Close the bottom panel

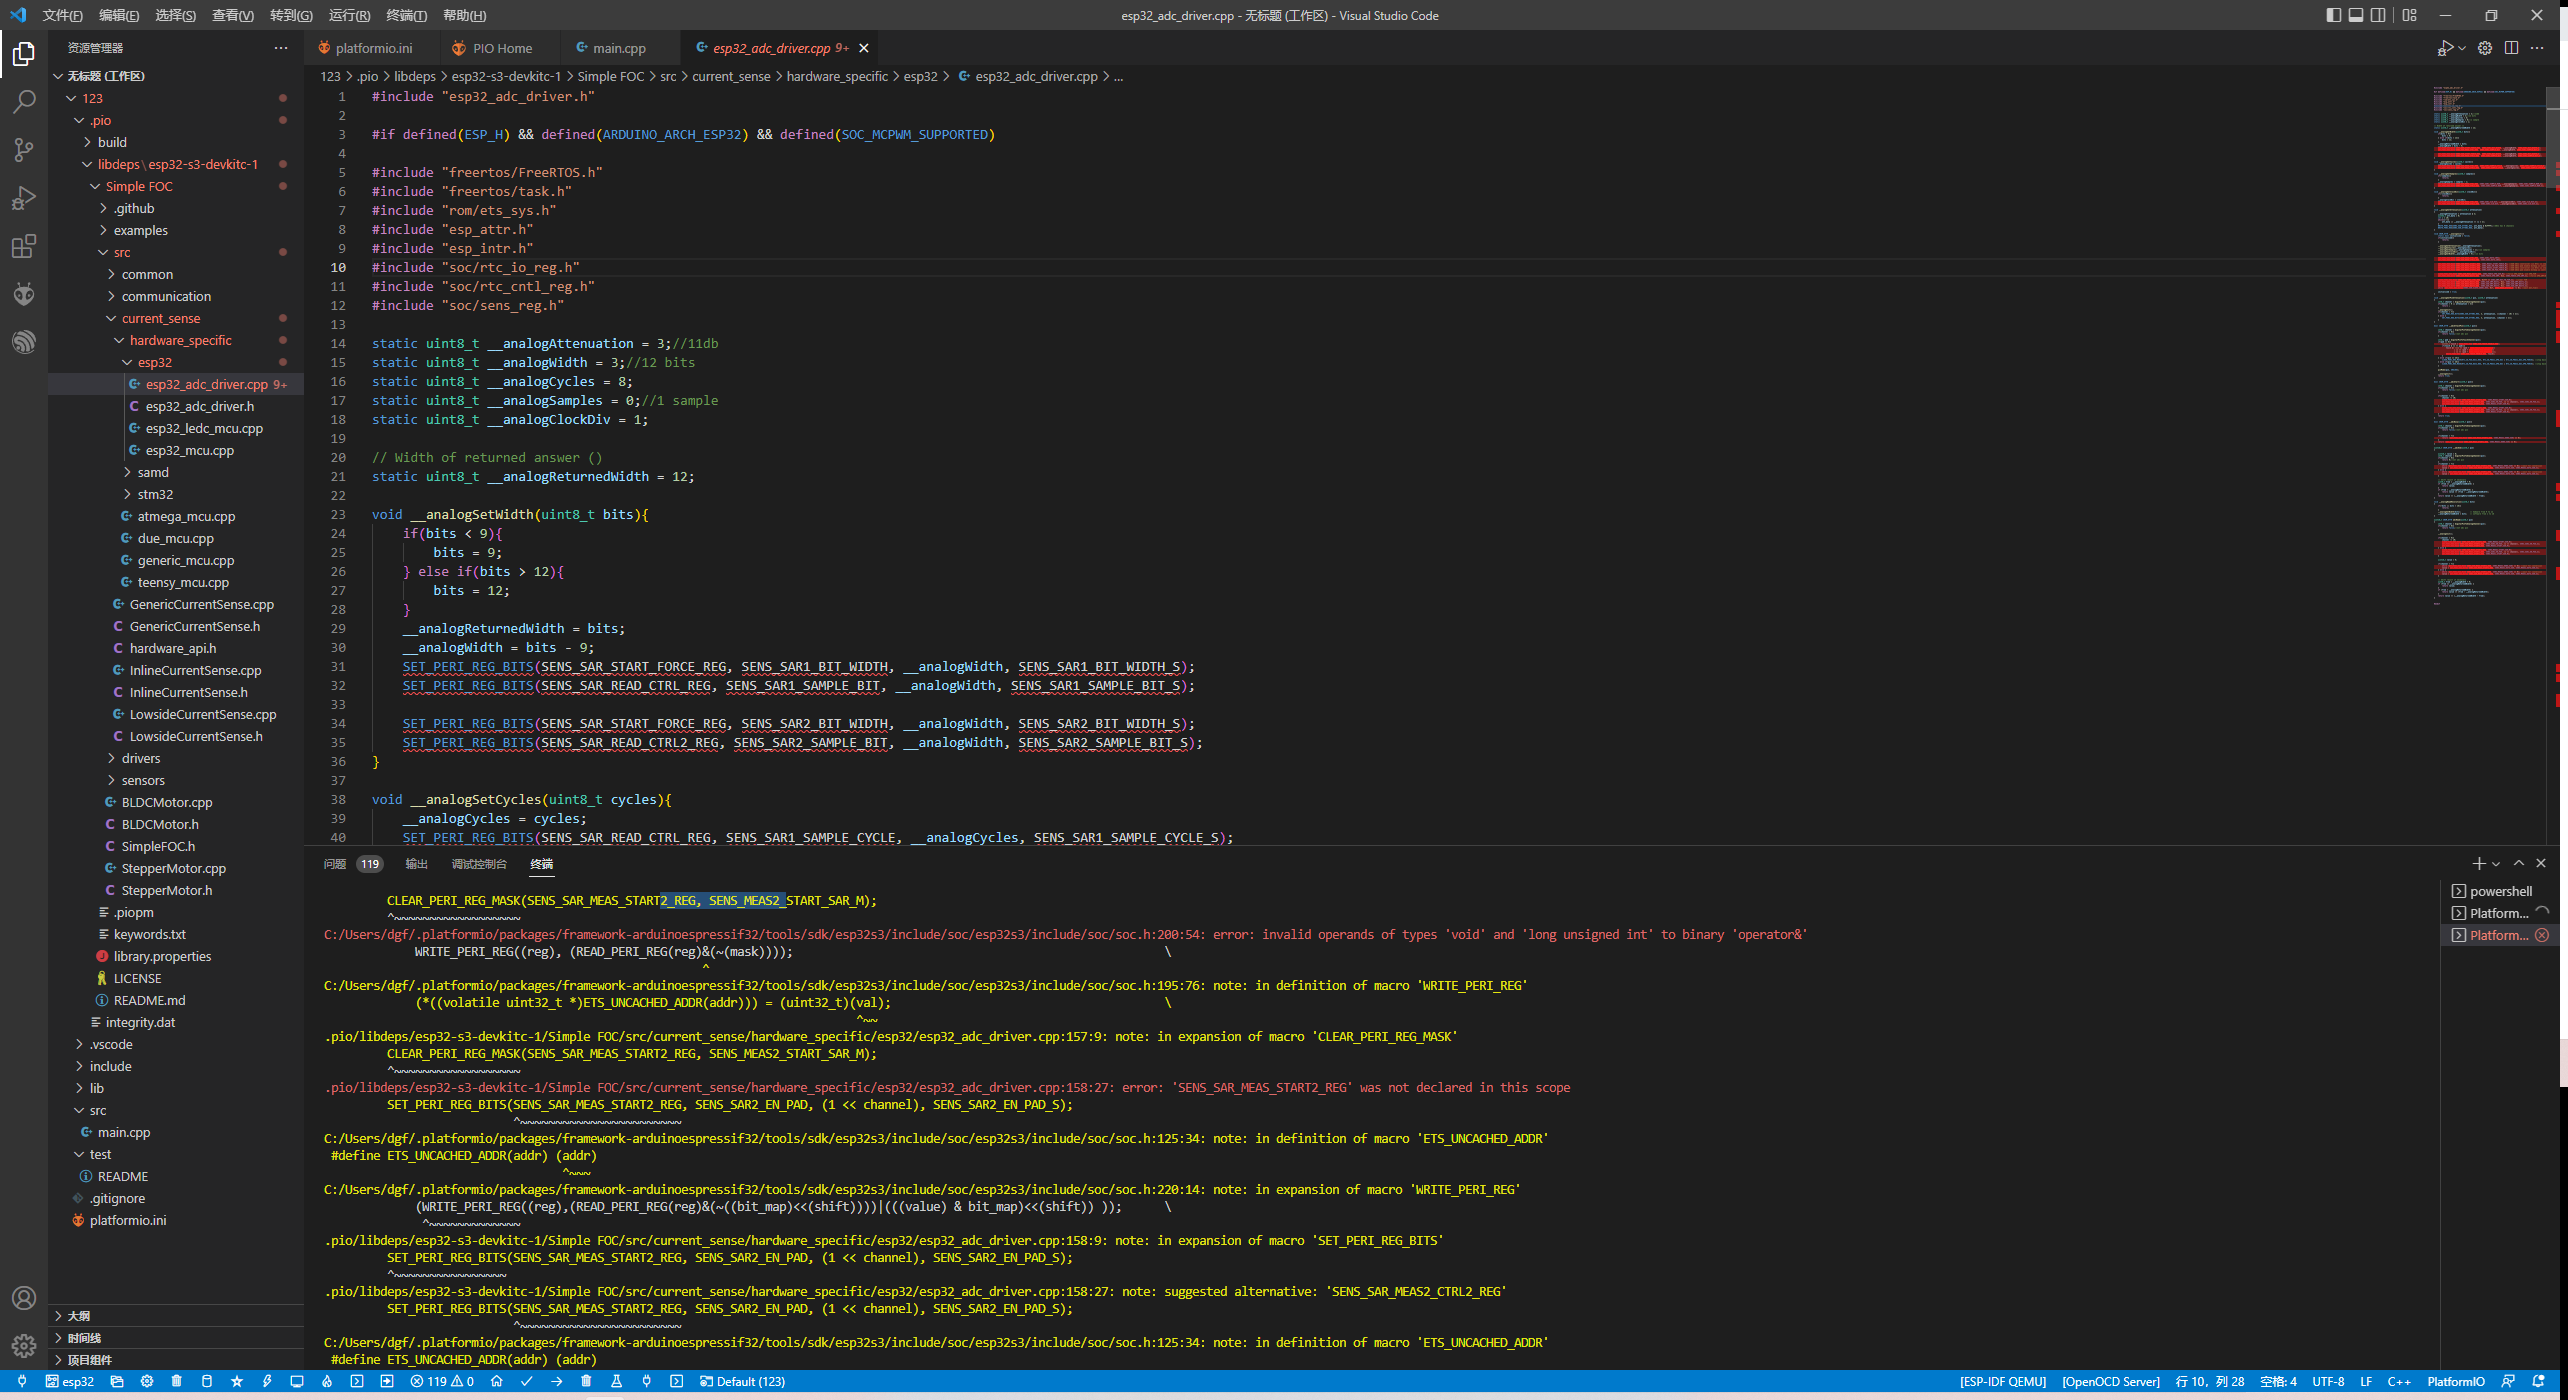[2541, 863]
